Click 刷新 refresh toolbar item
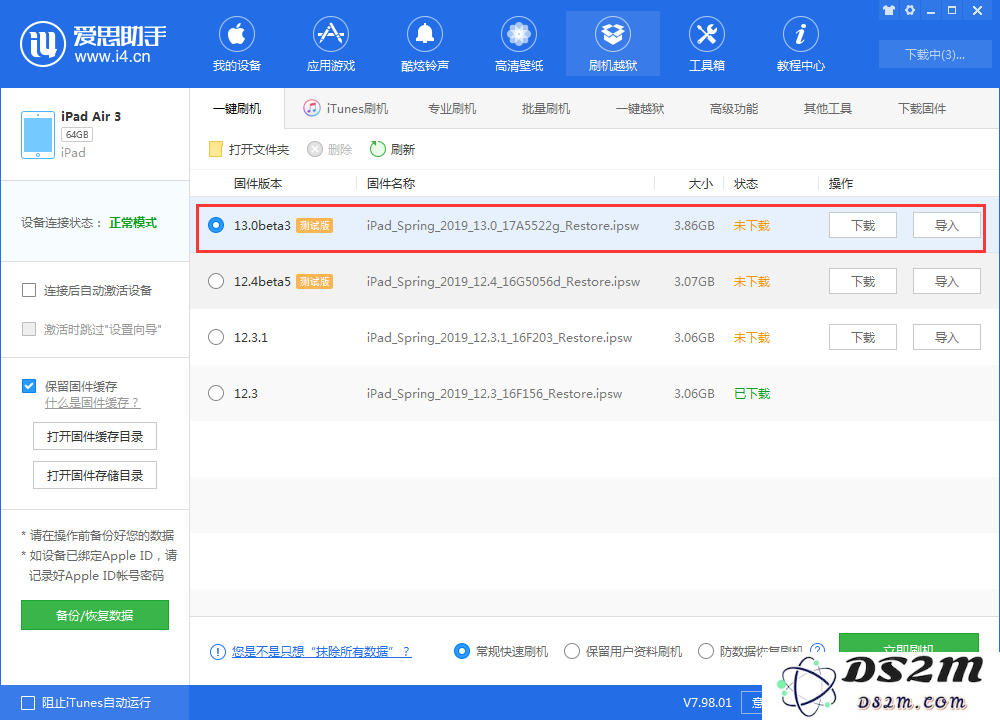 (x=393, y=149)
